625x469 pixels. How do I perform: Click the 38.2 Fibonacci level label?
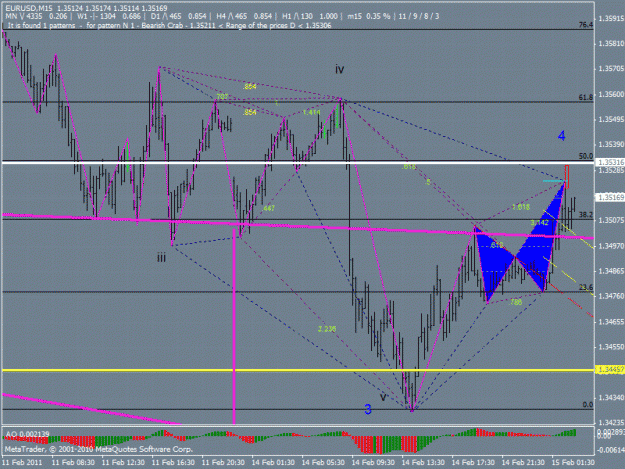586,215
